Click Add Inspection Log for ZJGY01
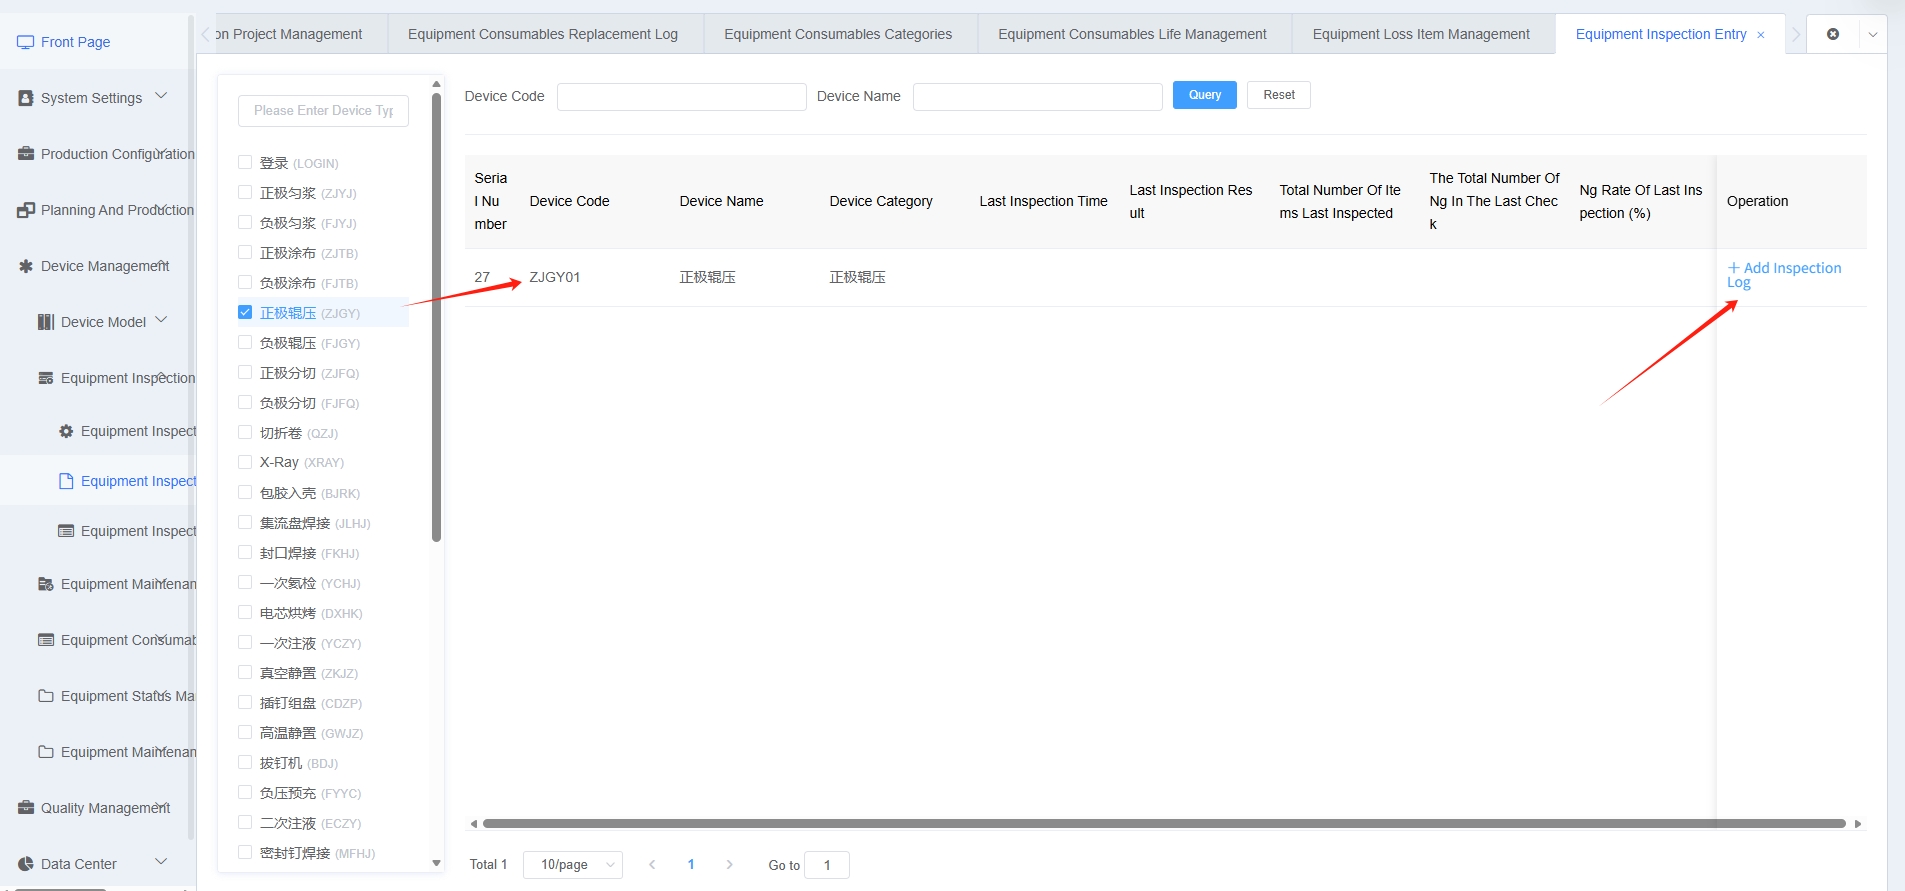 pos(1784,275)
